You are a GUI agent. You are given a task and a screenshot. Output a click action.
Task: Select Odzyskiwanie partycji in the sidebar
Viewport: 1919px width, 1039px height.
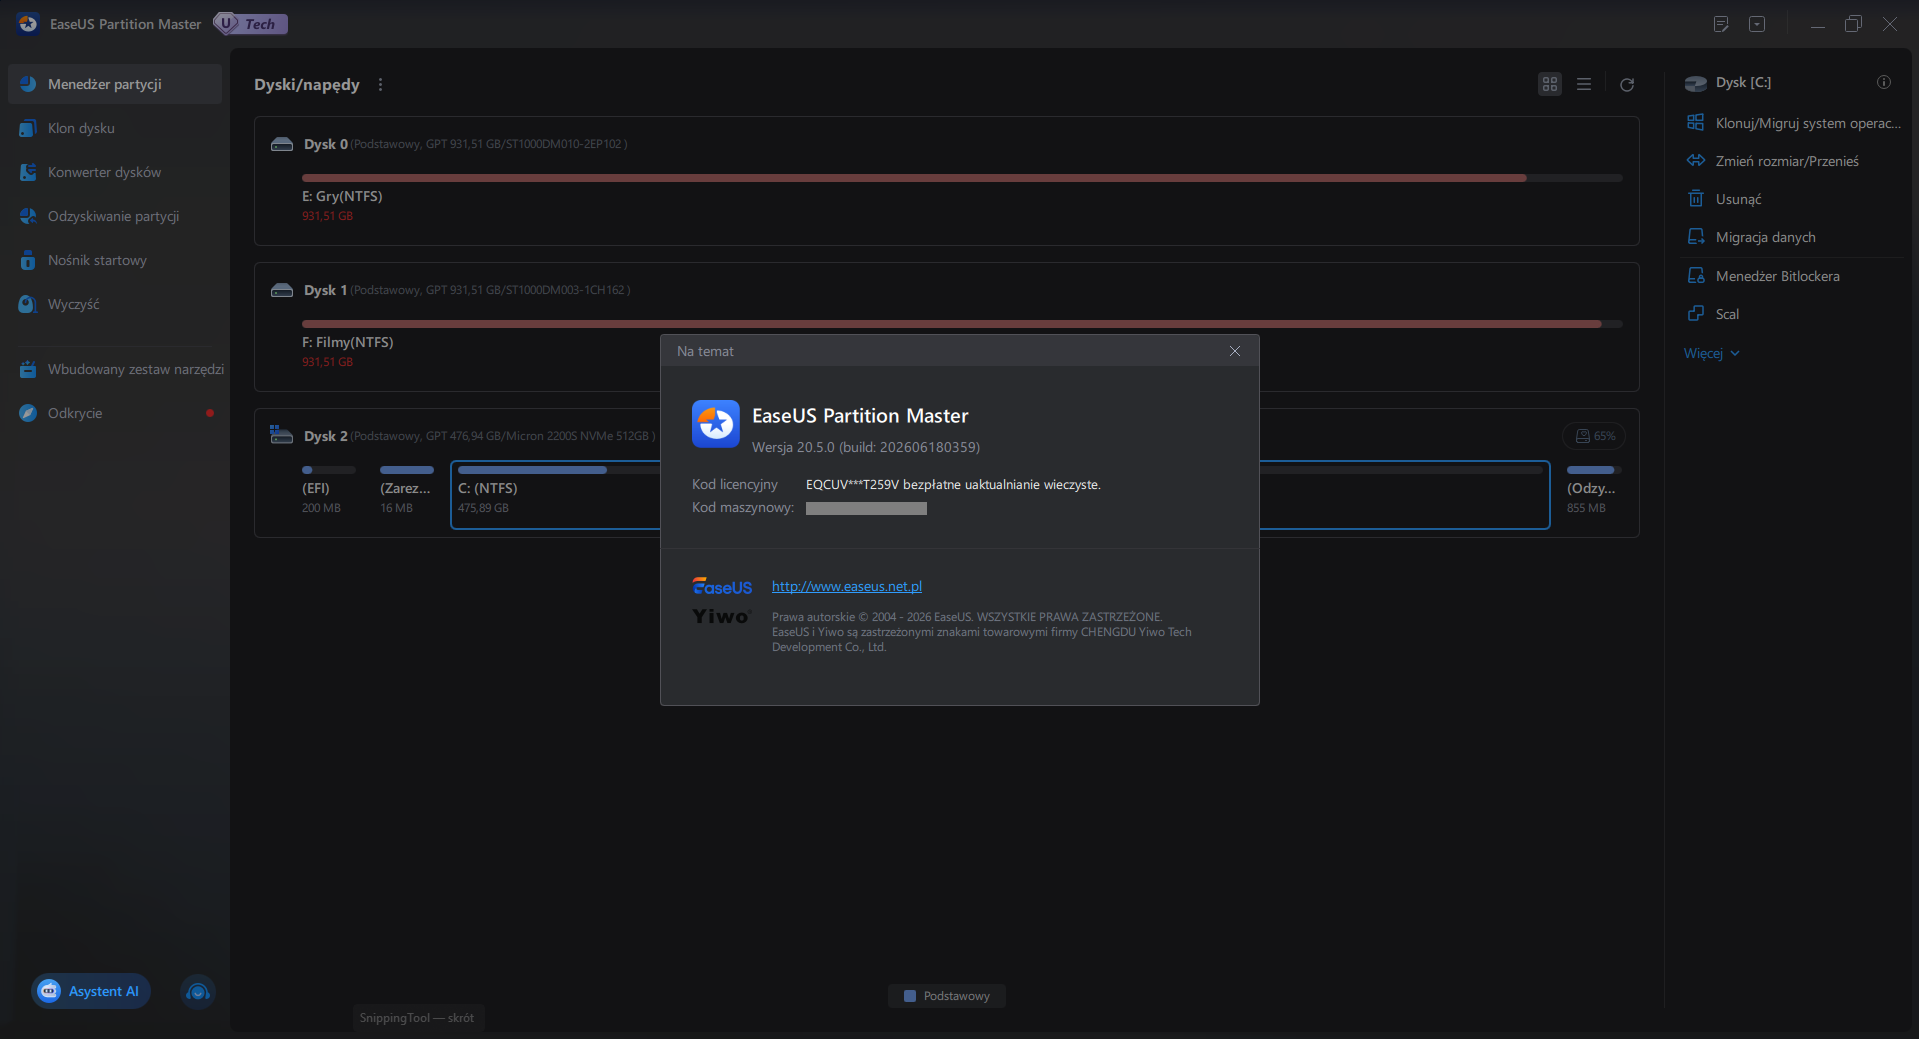click(x=115, y=216)
